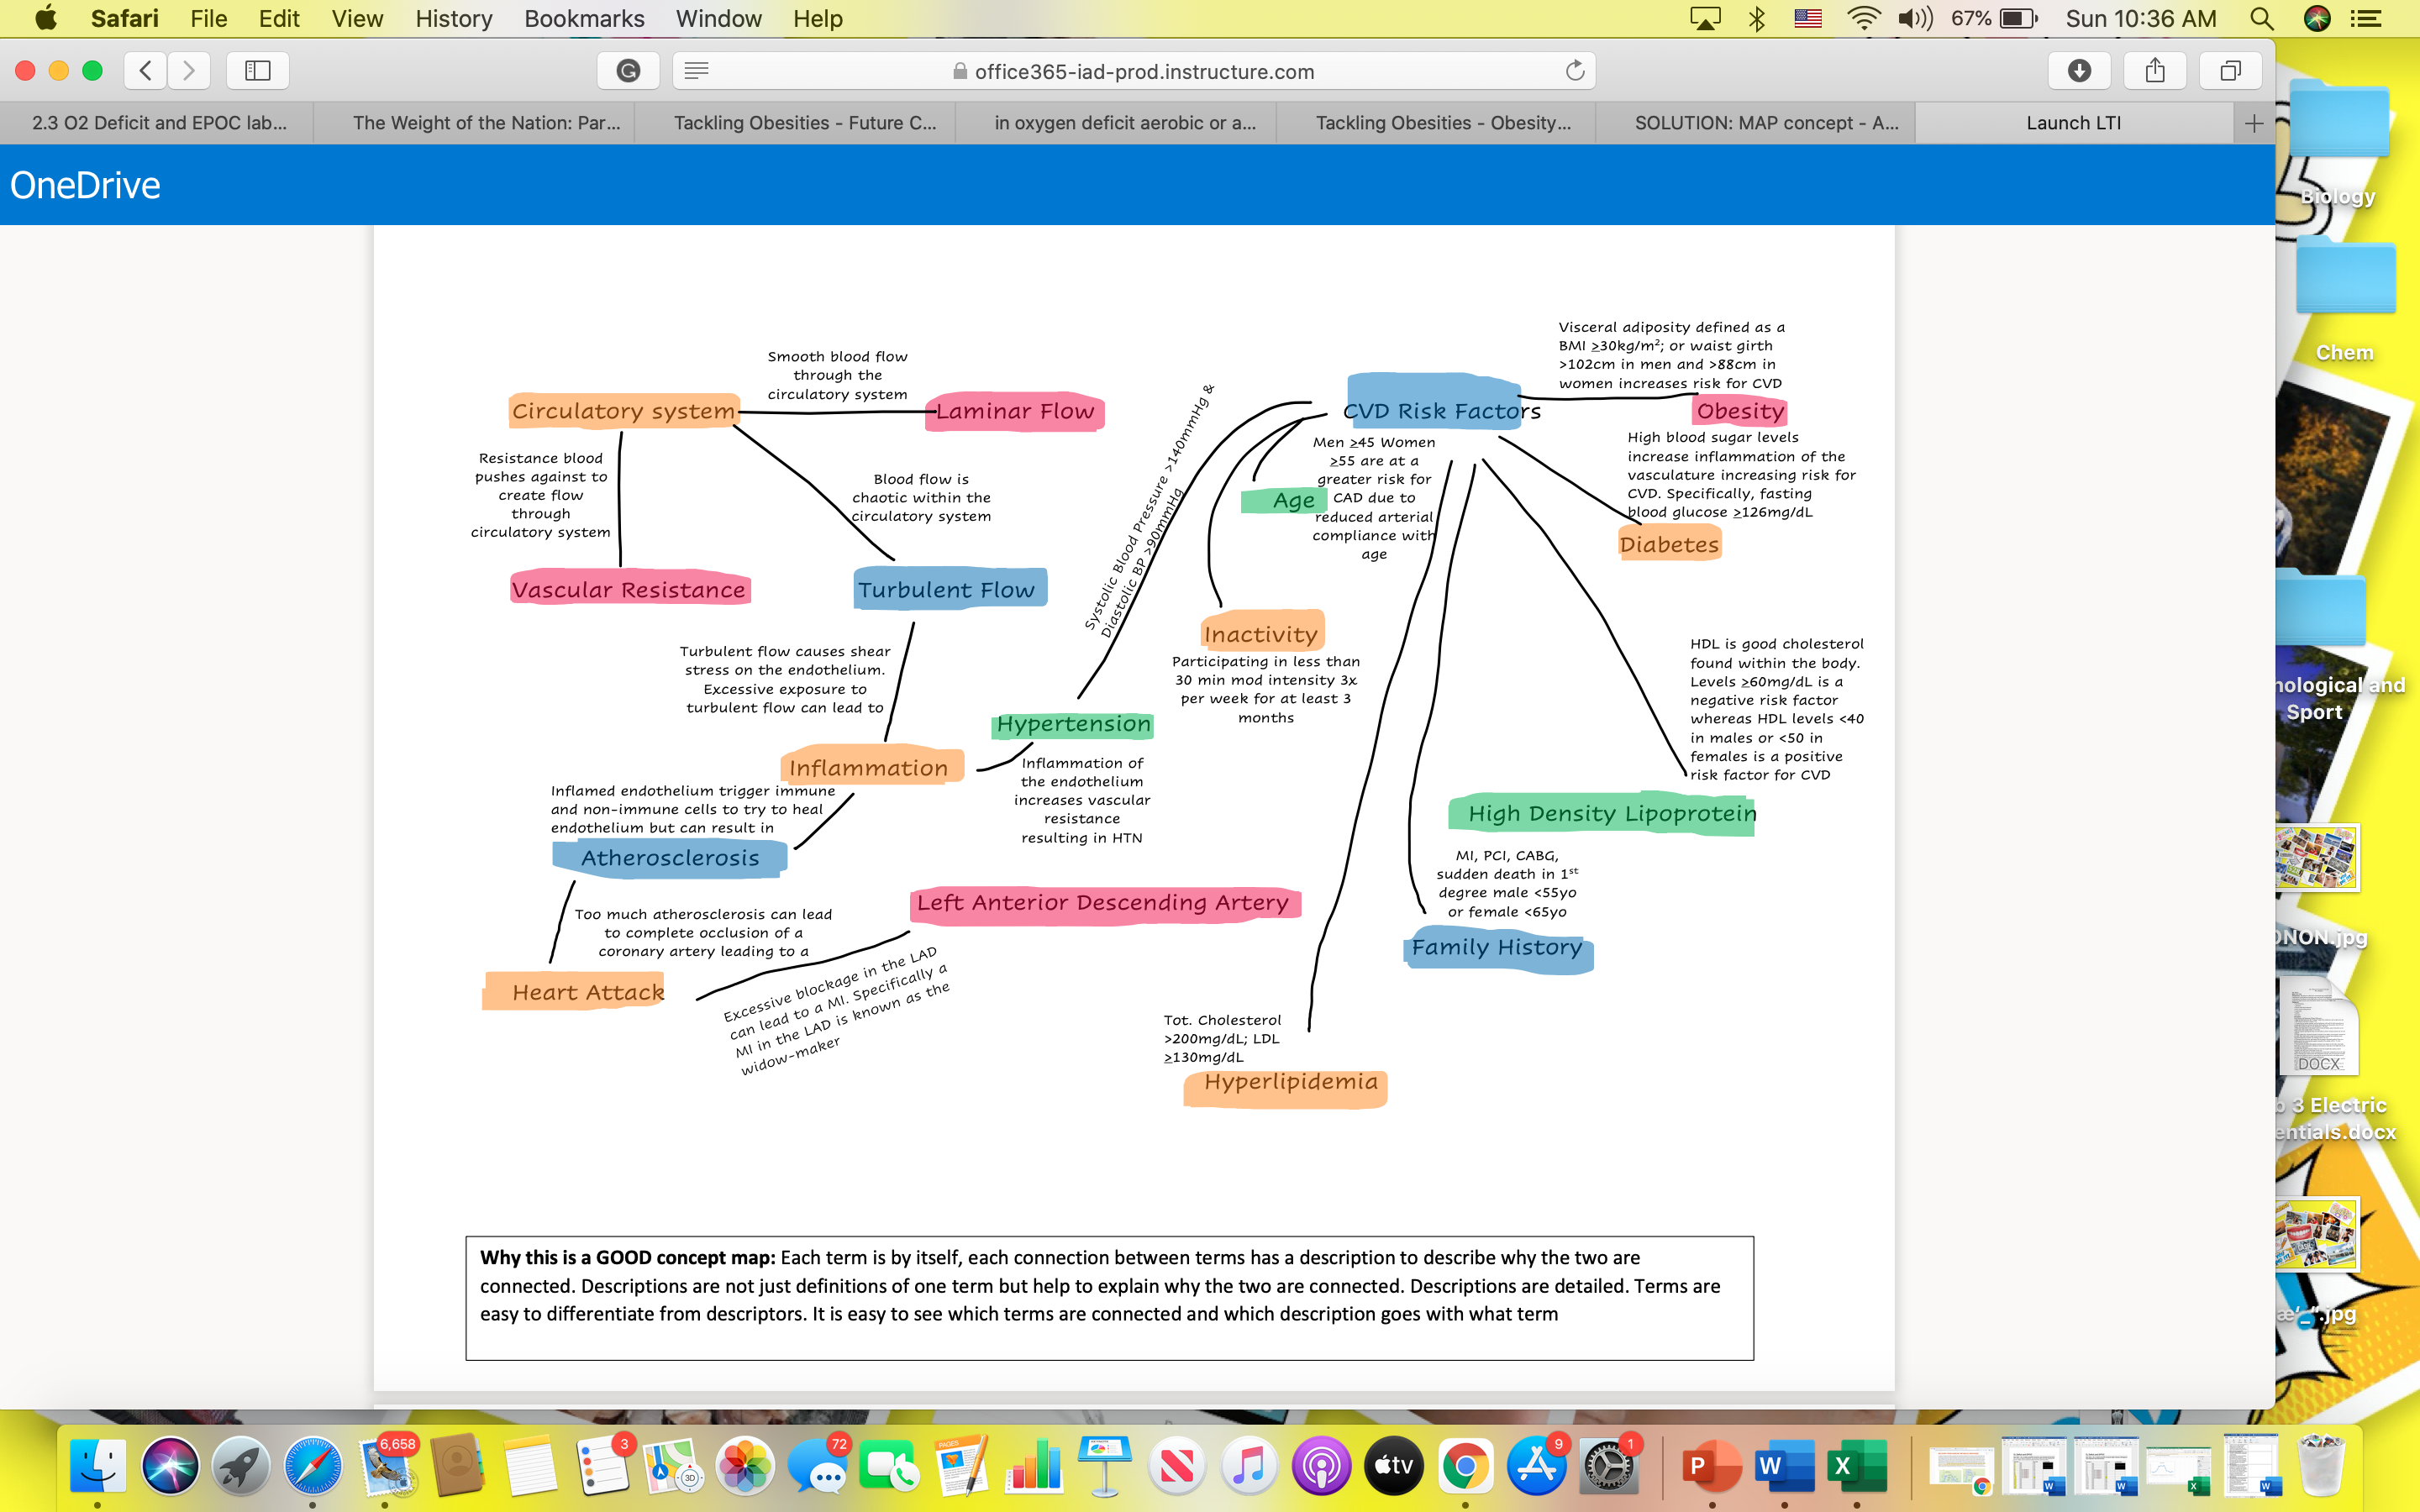Toggle the Wi-Fi menu bar icon
2420x1512 pixels.
pos(1862,18)
